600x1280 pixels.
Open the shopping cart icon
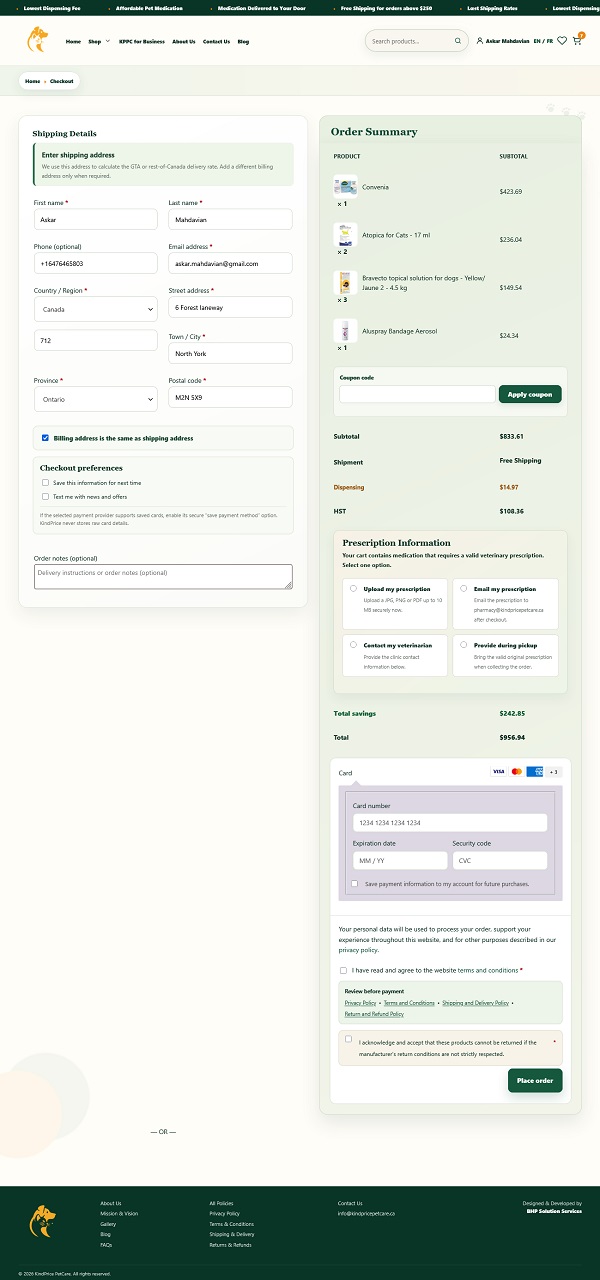pyautogui.click(x=577, y=41)
